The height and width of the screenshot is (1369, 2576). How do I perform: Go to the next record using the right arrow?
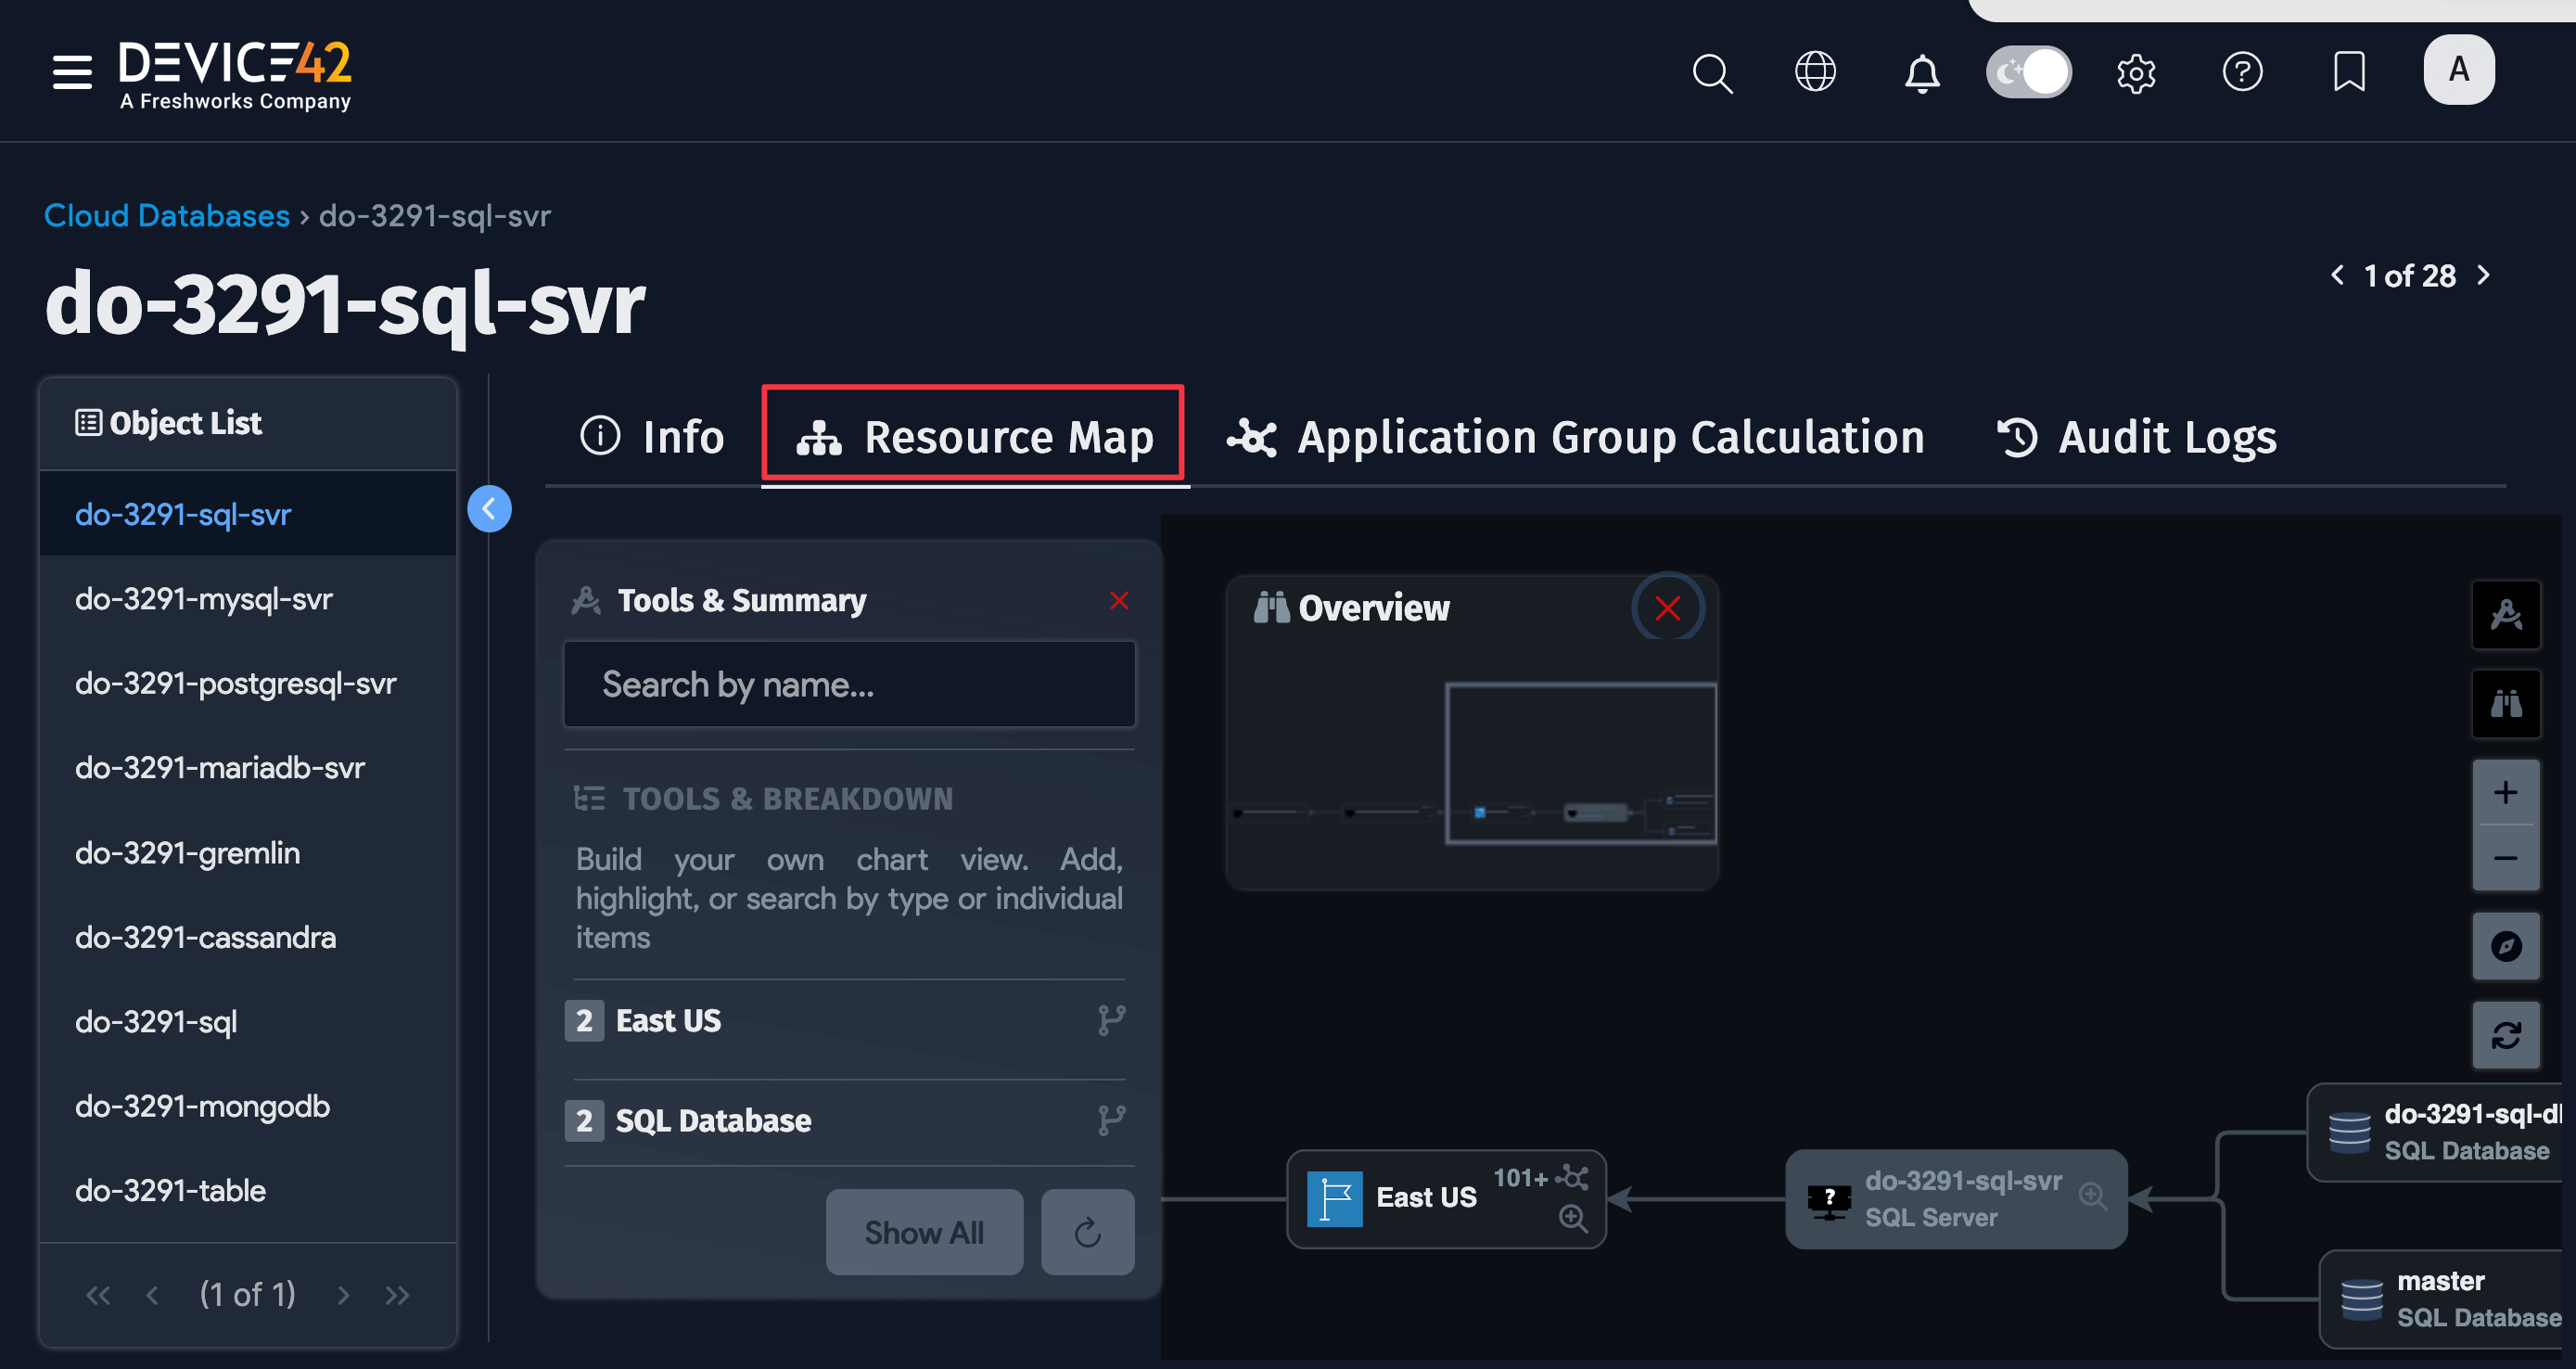pyautogui.click(x=2483, y=275)
